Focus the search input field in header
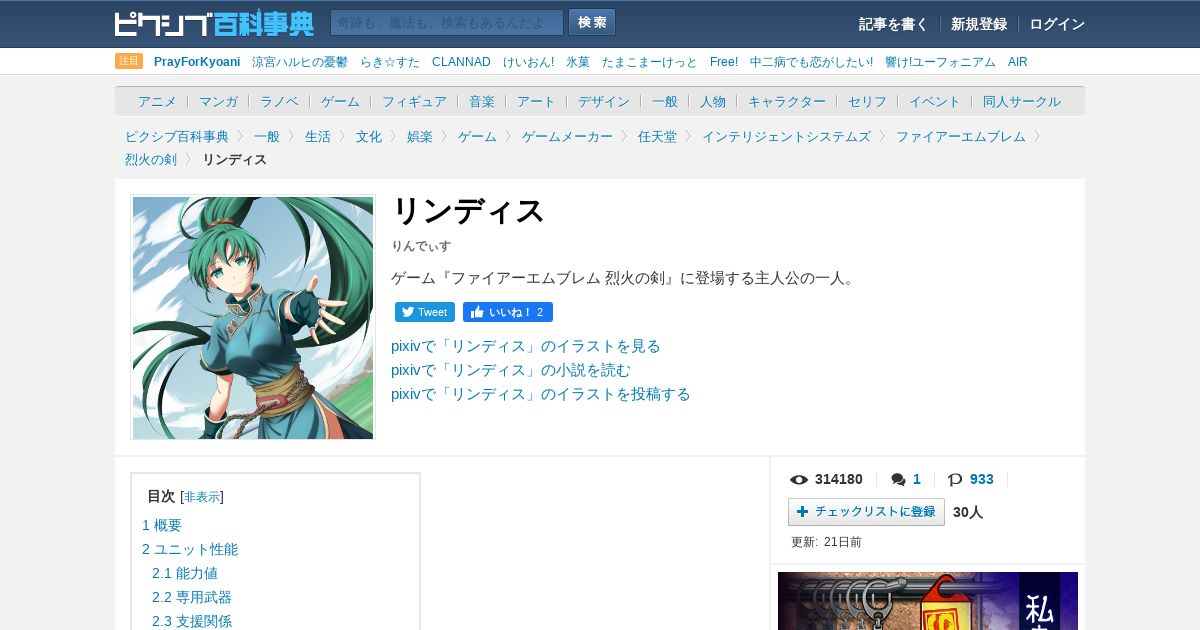Viewport: 1200px width, 630px height. coord(447,22)
